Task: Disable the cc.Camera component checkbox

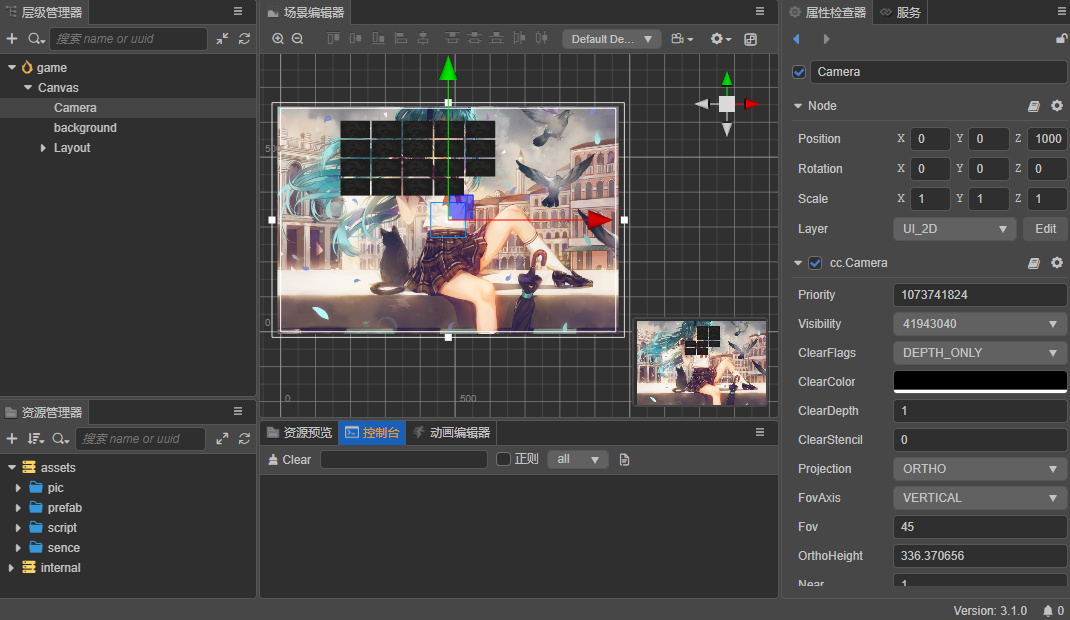Action: tap(815, 263)
